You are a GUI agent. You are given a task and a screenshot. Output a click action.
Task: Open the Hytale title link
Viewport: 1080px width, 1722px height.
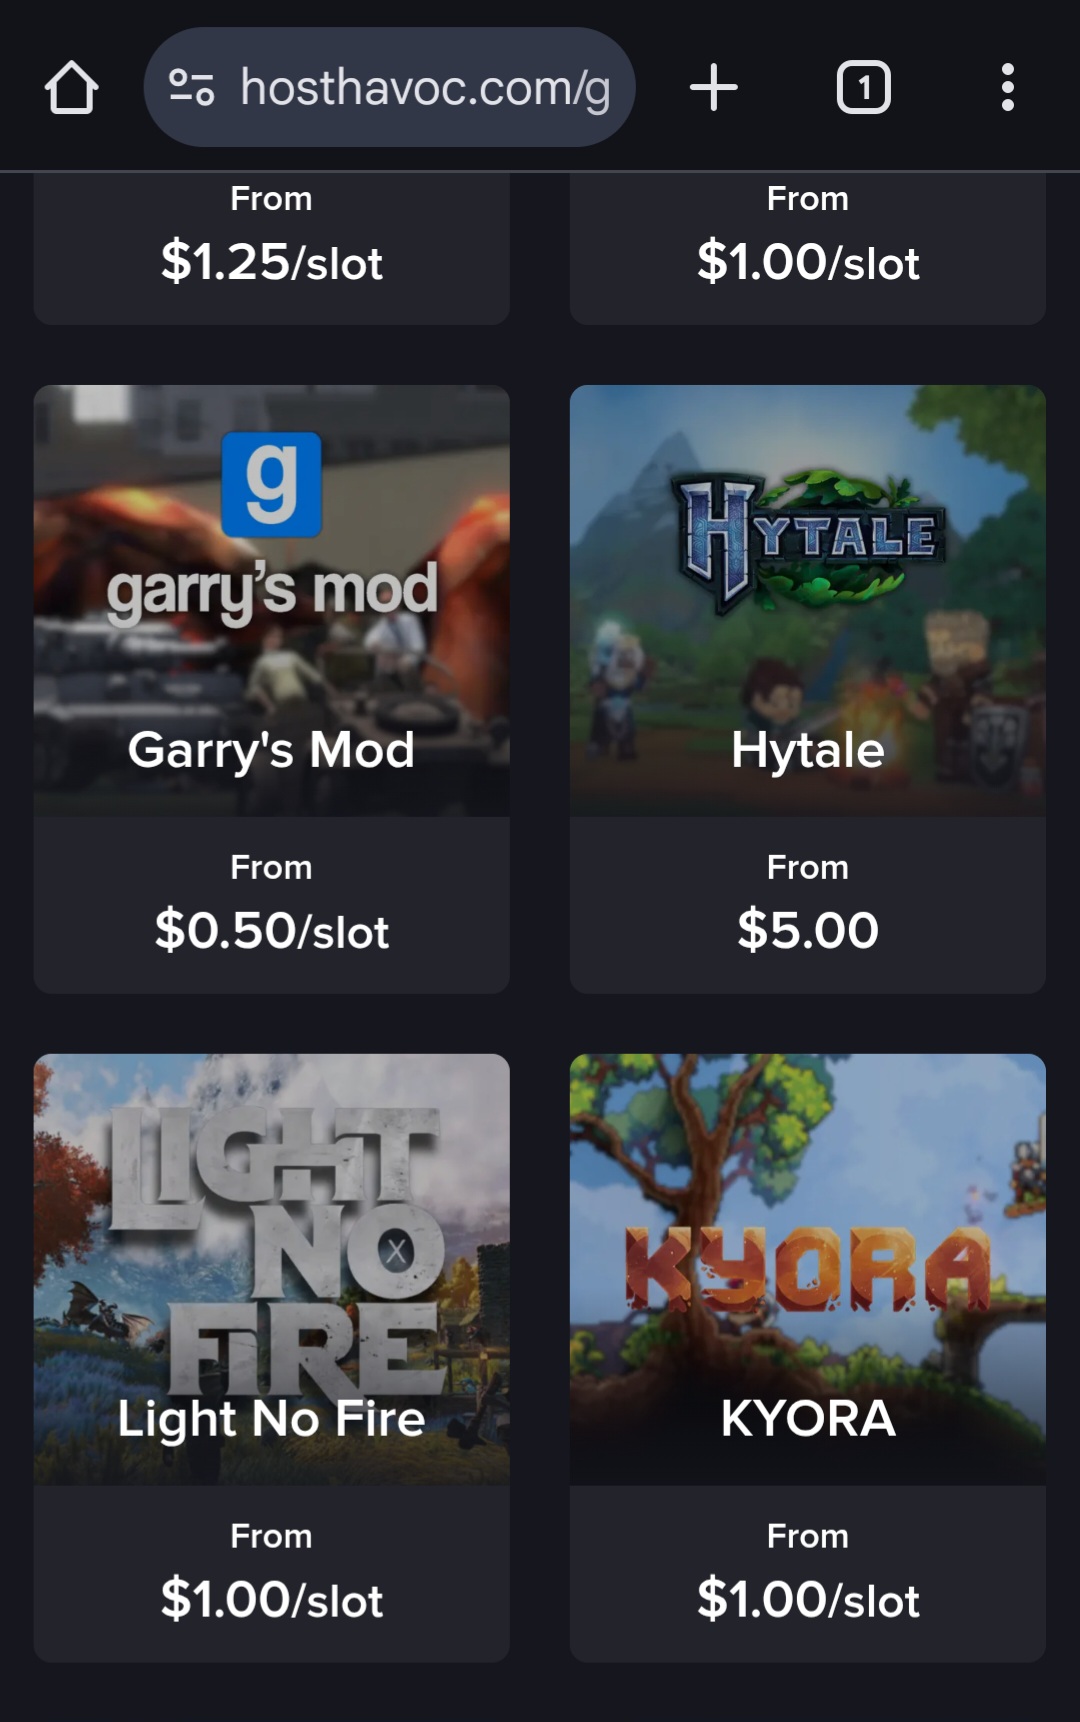tap(808, 750)
